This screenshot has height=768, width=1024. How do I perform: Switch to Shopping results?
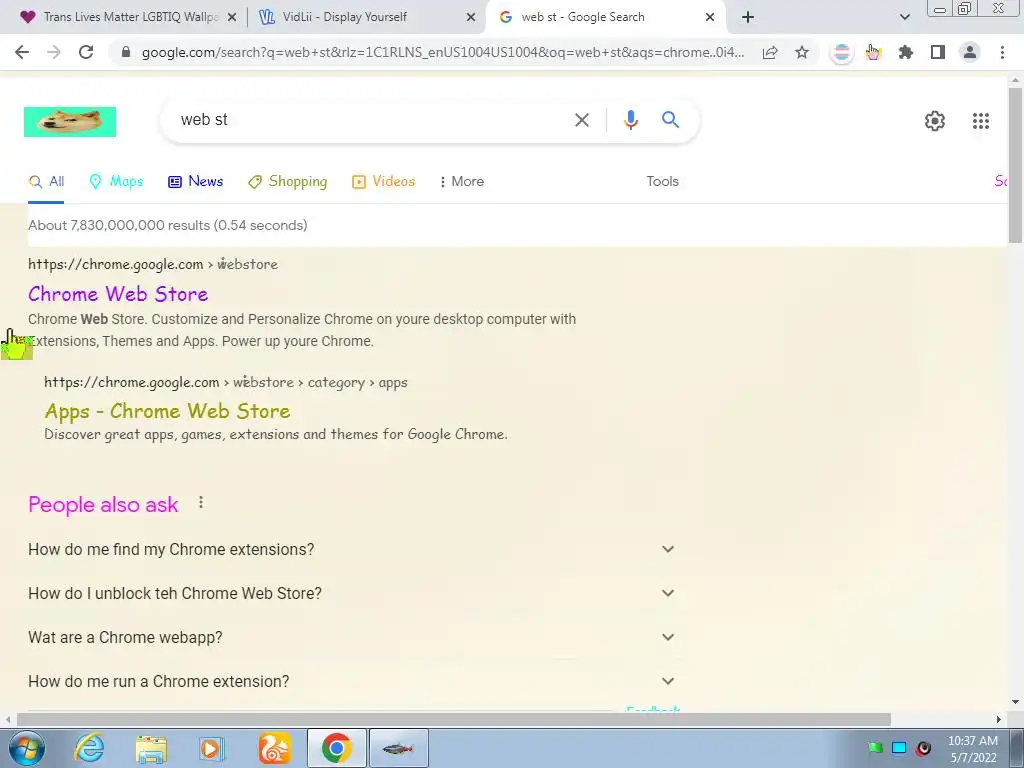tap(287, 182)
